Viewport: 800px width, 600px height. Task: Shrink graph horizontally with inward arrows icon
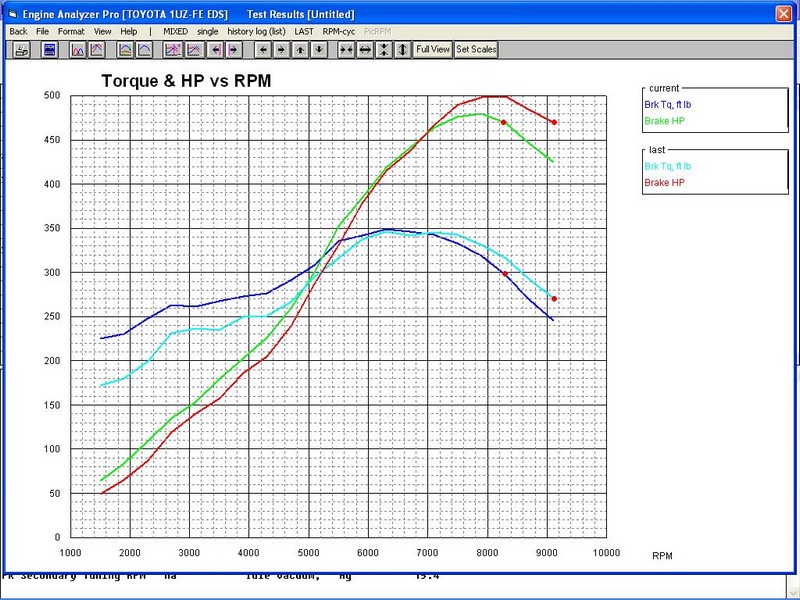(x=346, y=49)
